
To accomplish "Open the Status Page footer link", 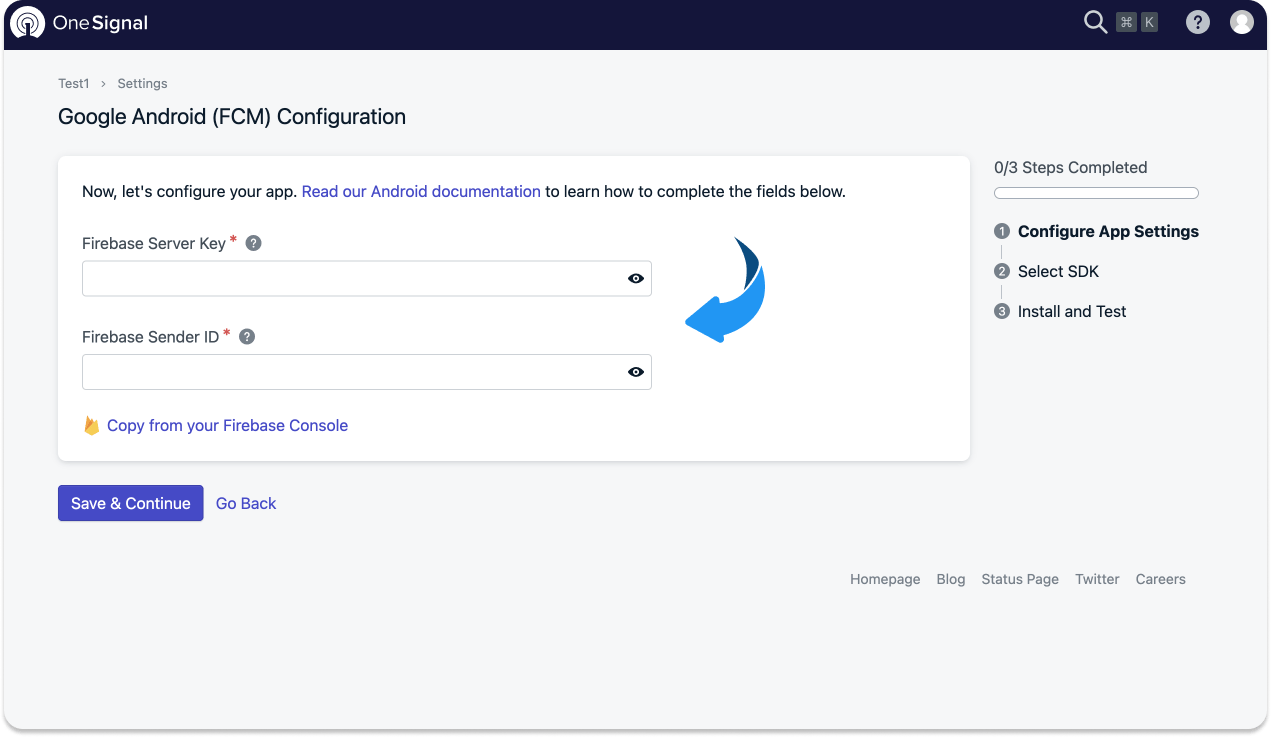I will [1020, 579].
